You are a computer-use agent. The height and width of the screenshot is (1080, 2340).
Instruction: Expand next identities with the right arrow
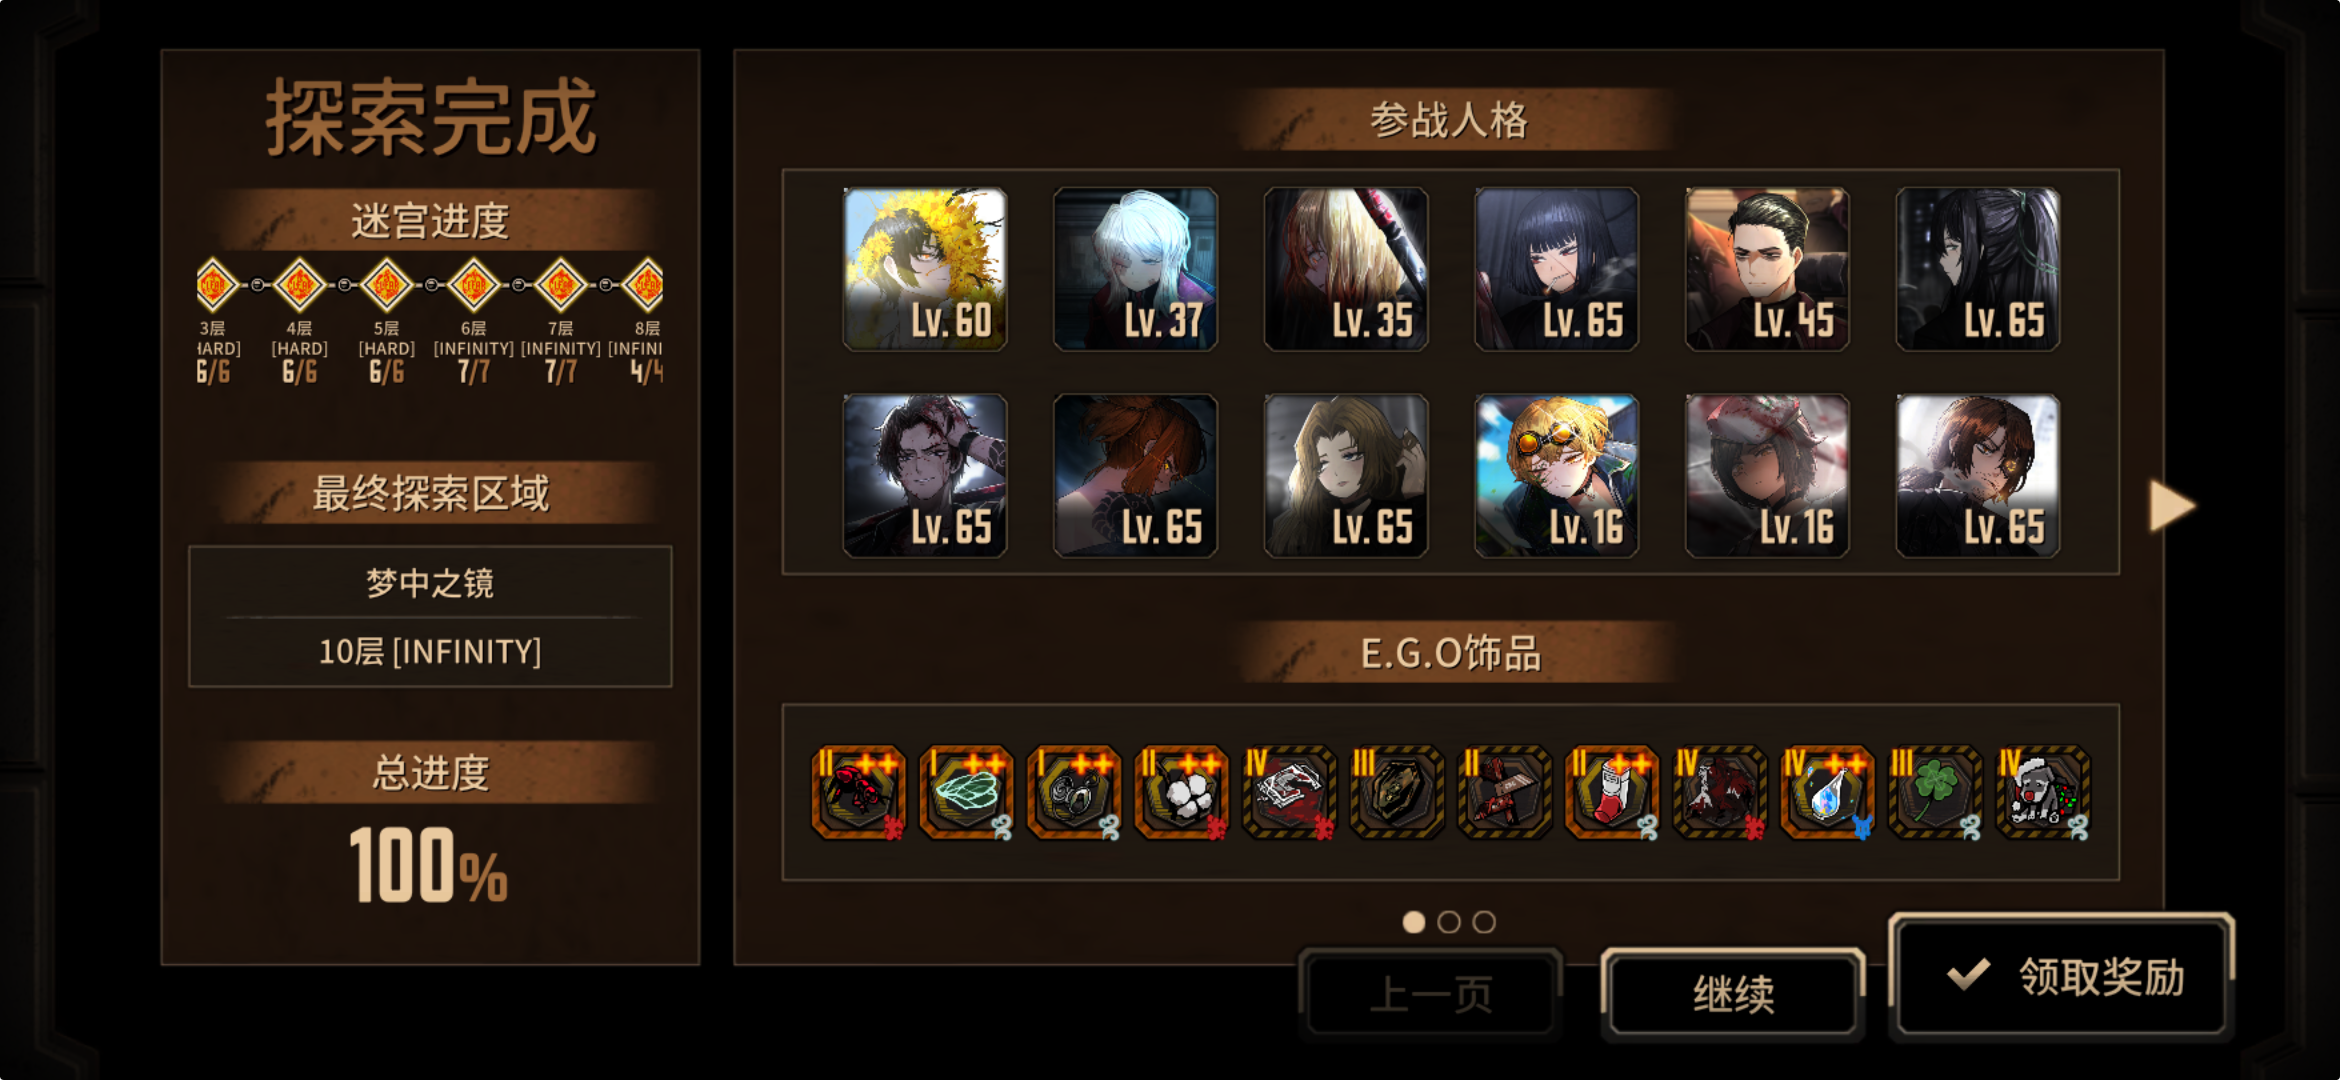tap(2172, 506)
